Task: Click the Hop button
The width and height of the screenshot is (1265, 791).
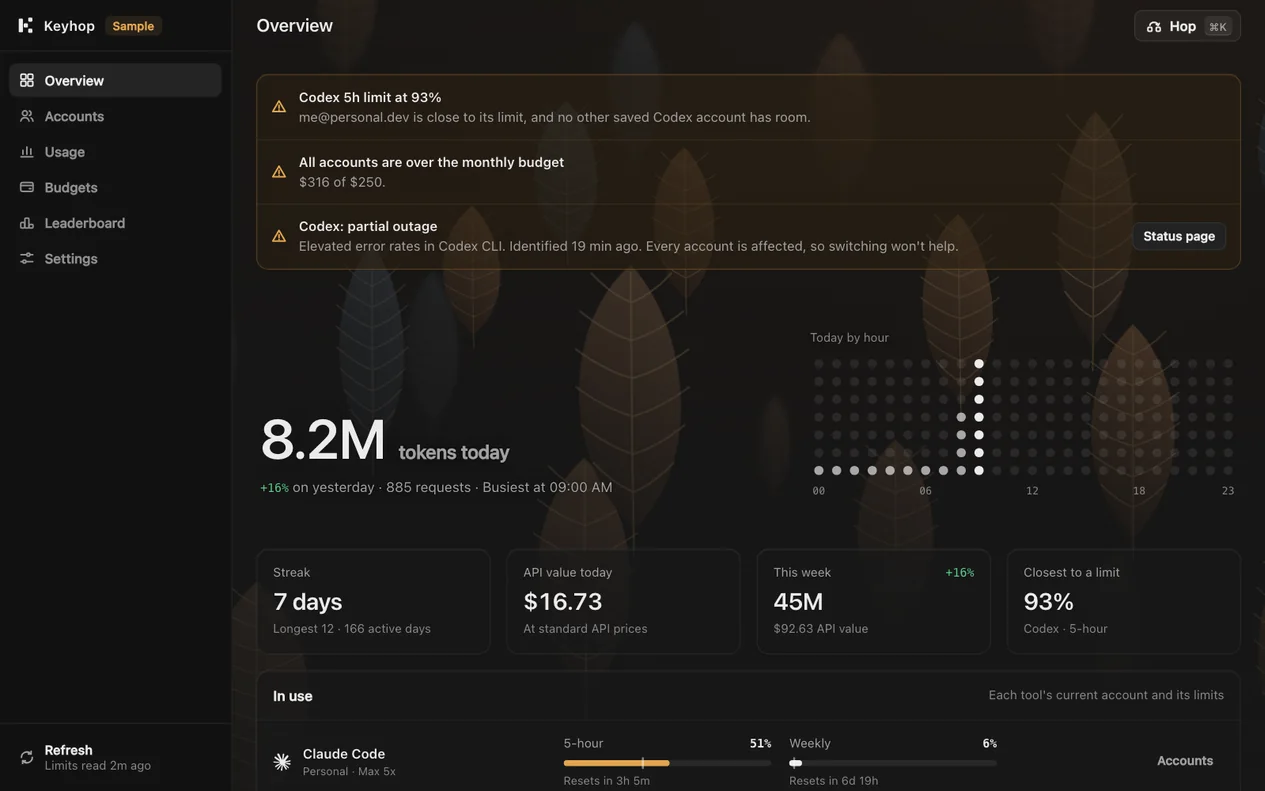Action: [x=1187, y=26]
